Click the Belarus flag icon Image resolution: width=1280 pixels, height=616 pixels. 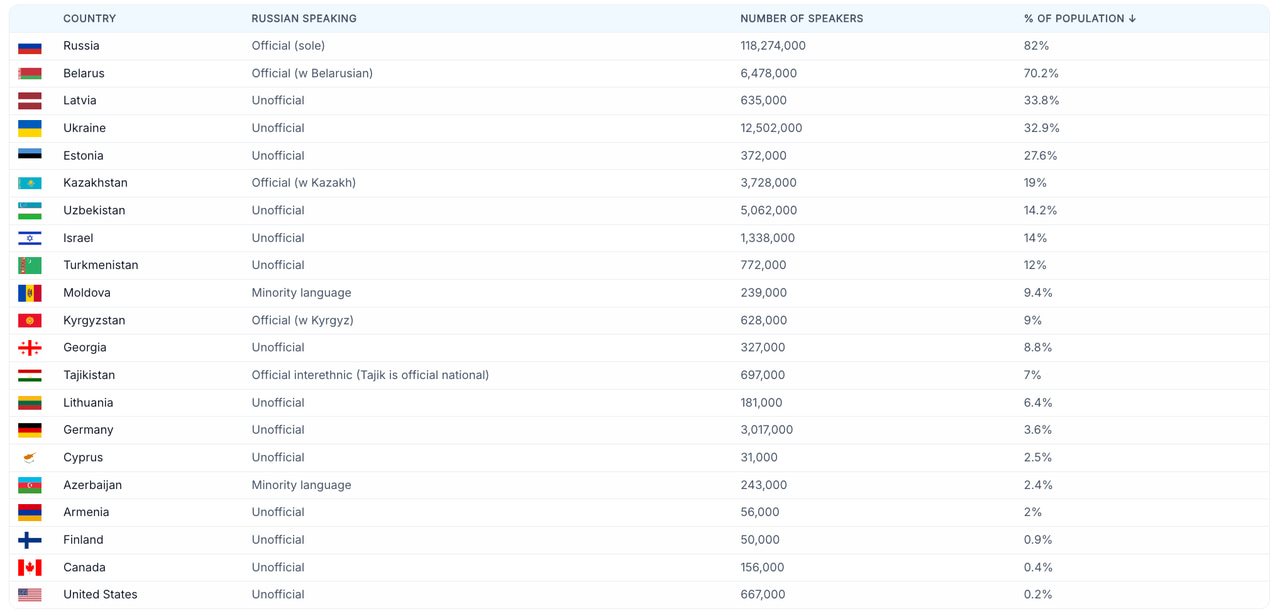(x=30, y=74)
